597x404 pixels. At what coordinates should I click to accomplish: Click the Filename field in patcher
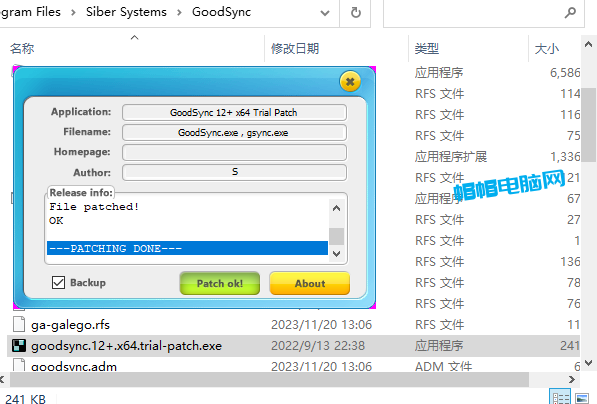[x=234, y=133]
